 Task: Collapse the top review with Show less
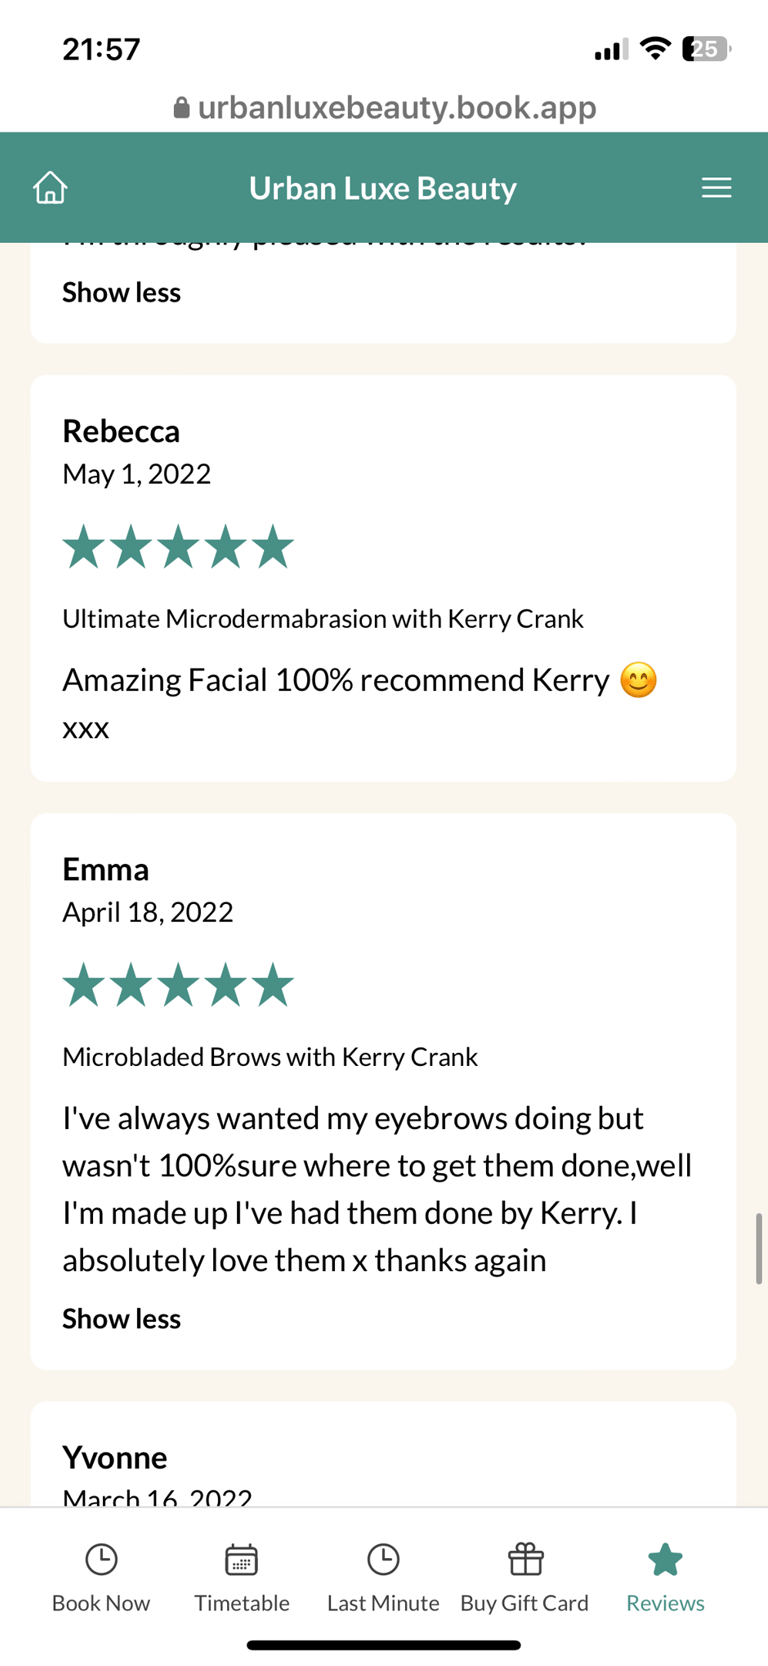point(121,292)
